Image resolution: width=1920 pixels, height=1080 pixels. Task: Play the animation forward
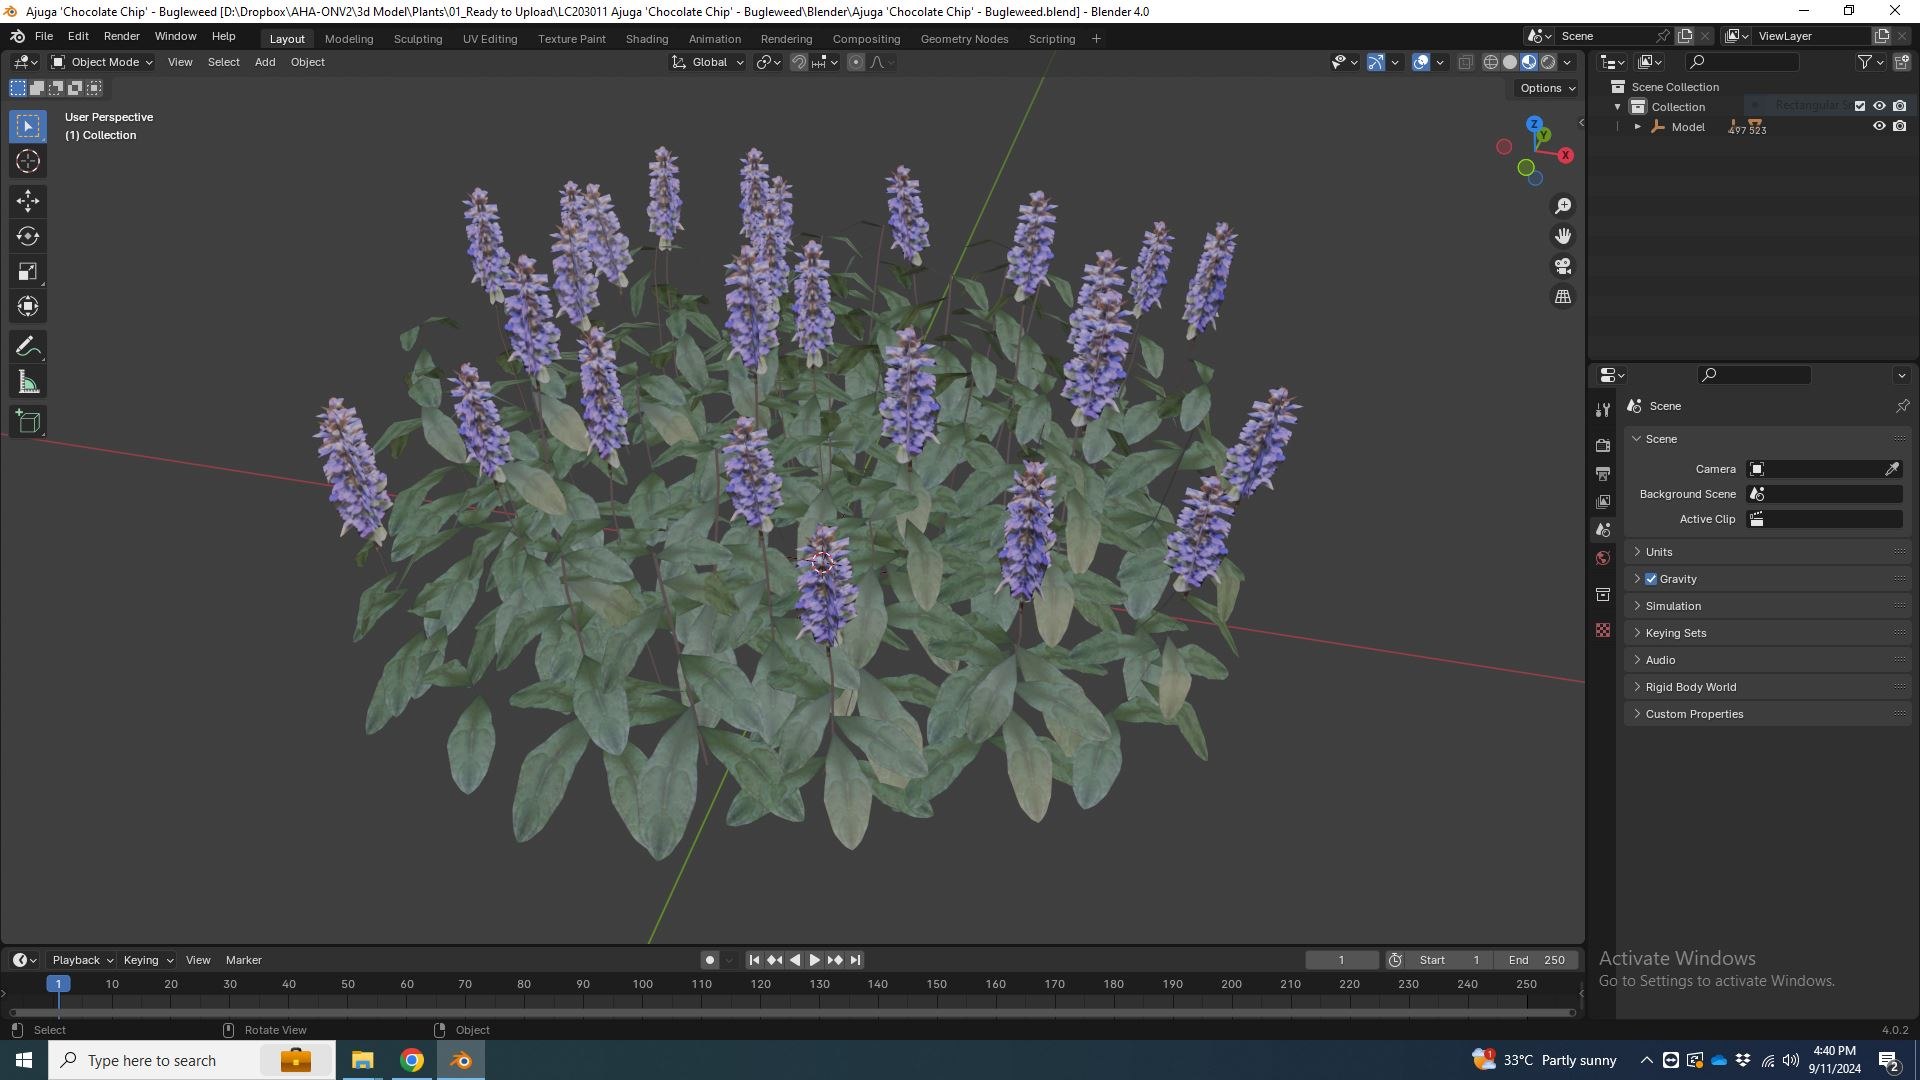point(814,960)
